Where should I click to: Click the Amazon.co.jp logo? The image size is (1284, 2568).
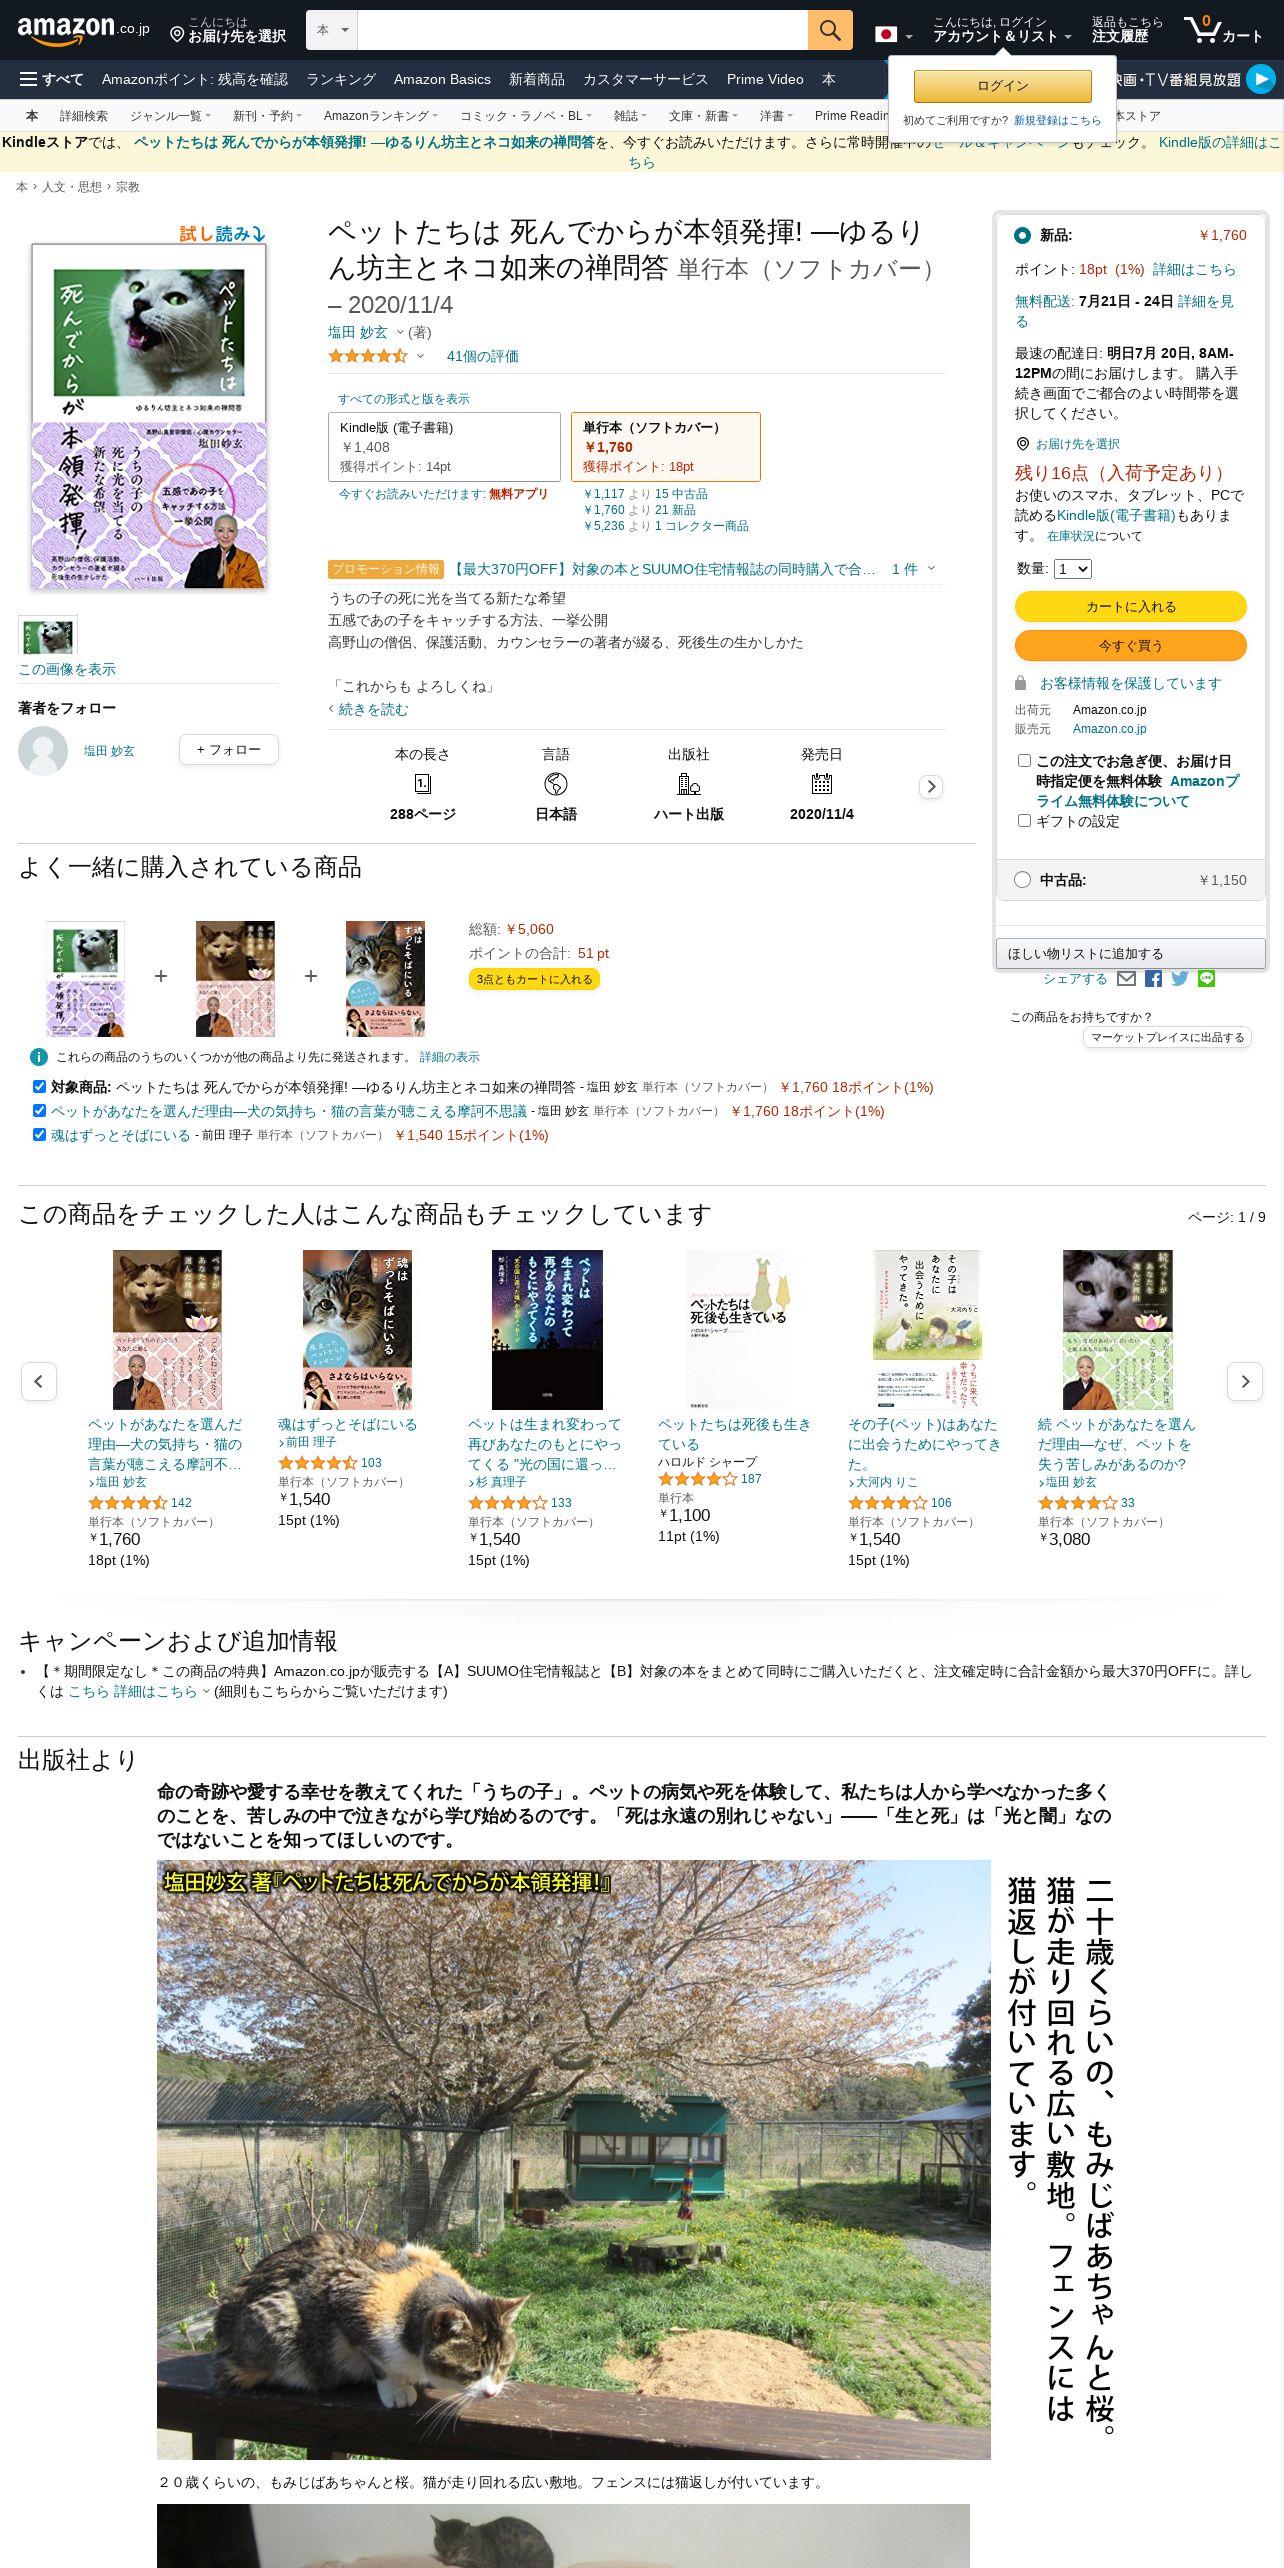(x=83, y=30)
